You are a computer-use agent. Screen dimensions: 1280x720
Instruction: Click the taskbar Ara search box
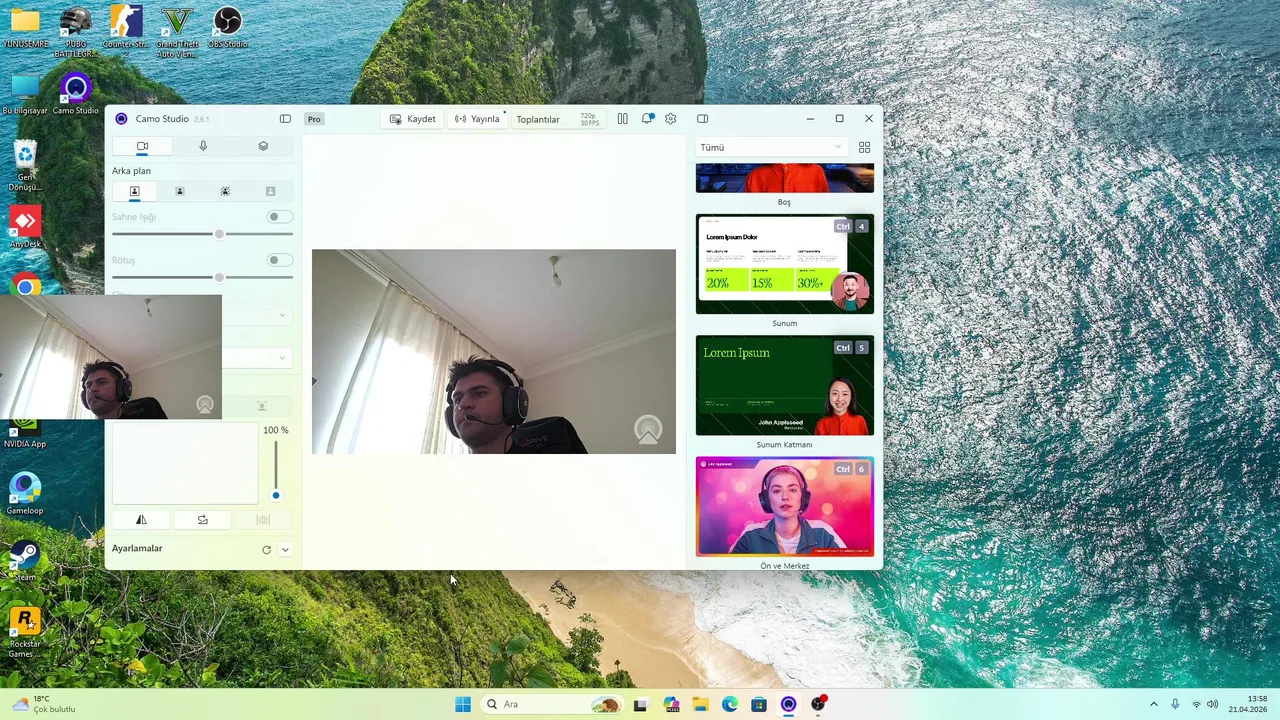[552, 704]
